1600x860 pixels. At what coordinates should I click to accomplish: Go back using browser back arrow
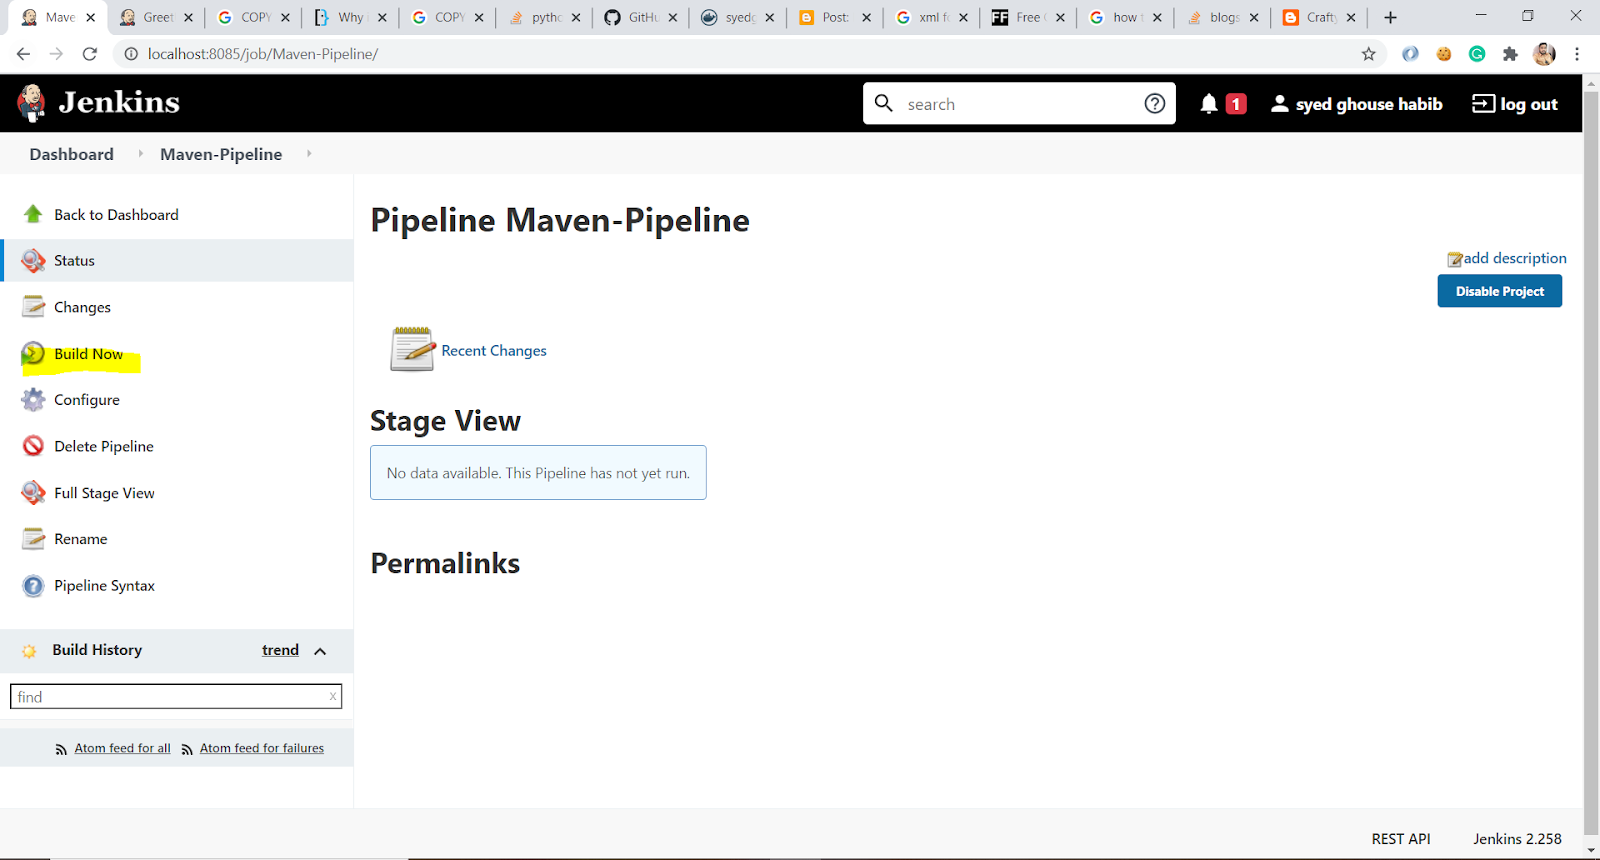click(x=23, y=54)
